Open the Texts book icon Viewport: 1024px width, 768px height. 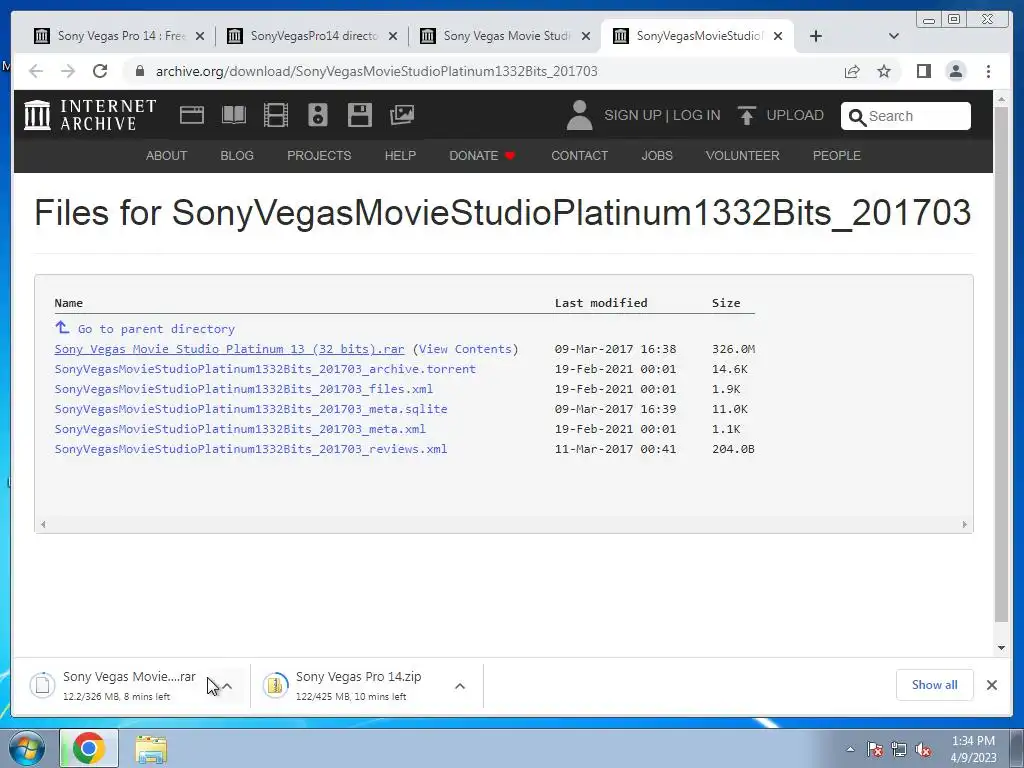234,115
